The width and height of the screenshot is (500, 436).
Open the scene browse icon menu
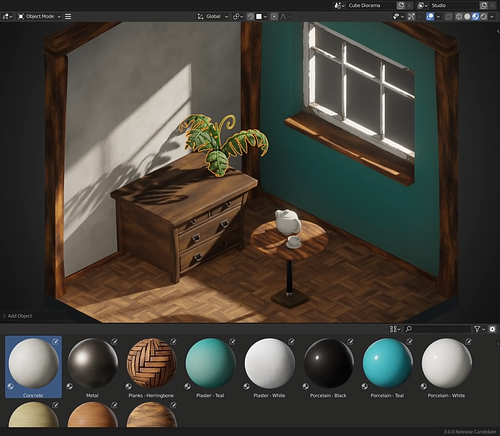click(x=339, y=5)
